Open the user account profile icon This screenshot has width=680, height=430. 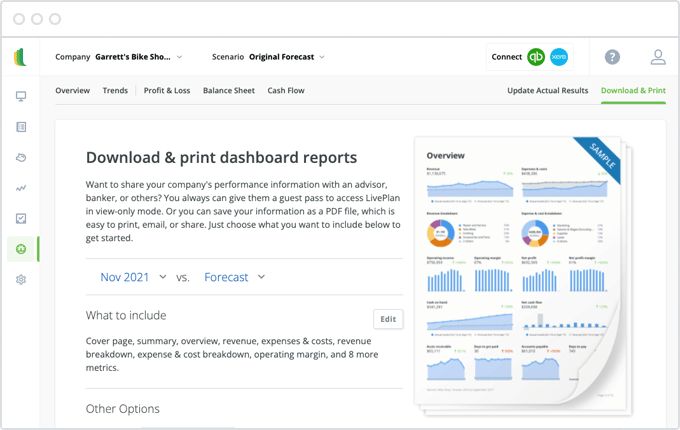click(658, 57)
